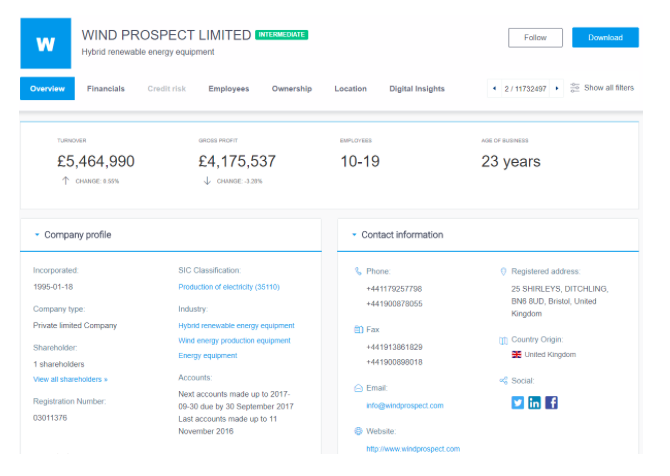Go to next company record arrow
Screen dimensions: 670x476
tap(557, 88)
